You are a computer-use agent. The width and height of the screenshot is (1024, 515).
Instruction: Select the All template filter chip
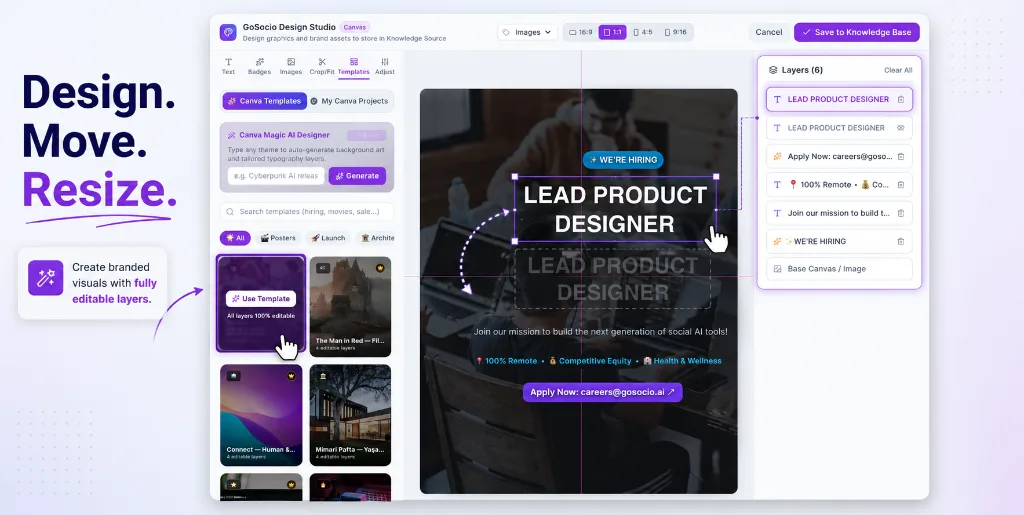click(235, 238)
